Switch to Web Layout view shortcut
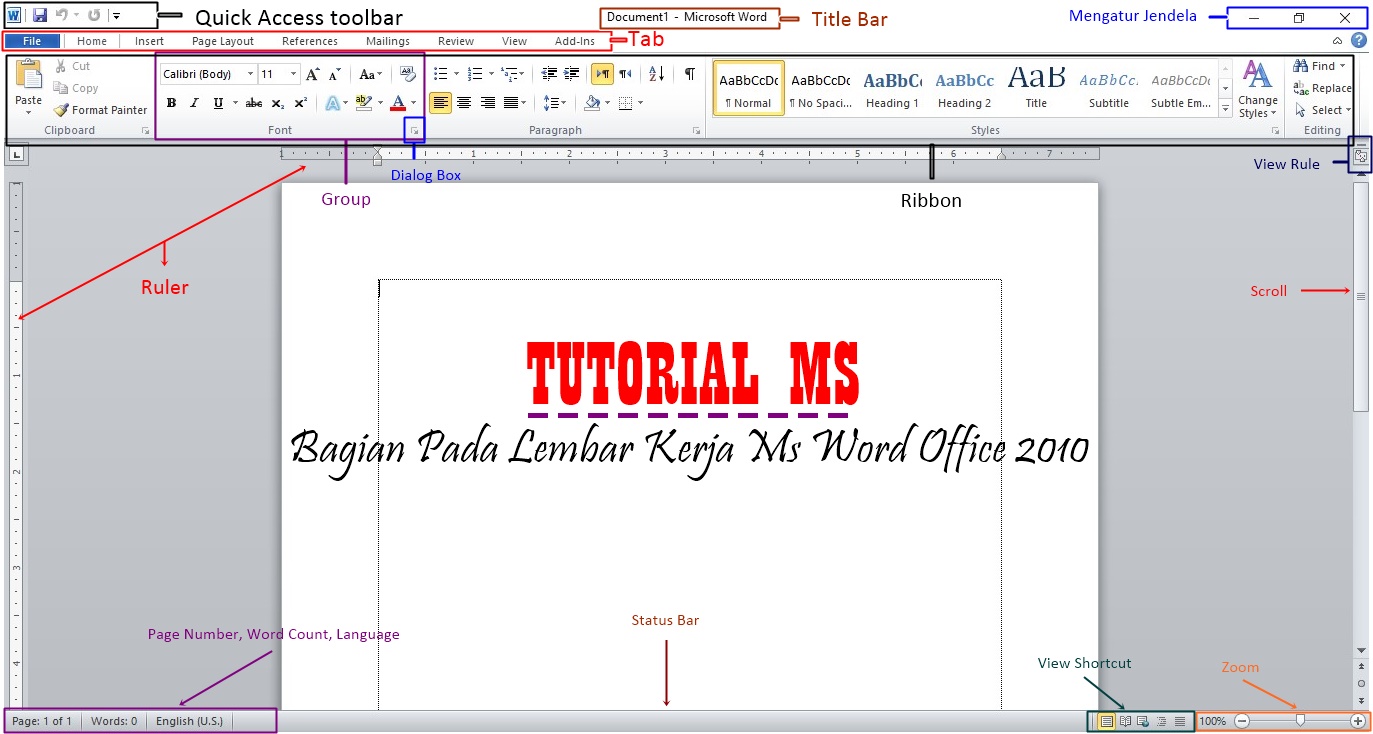 point(1141,721)
